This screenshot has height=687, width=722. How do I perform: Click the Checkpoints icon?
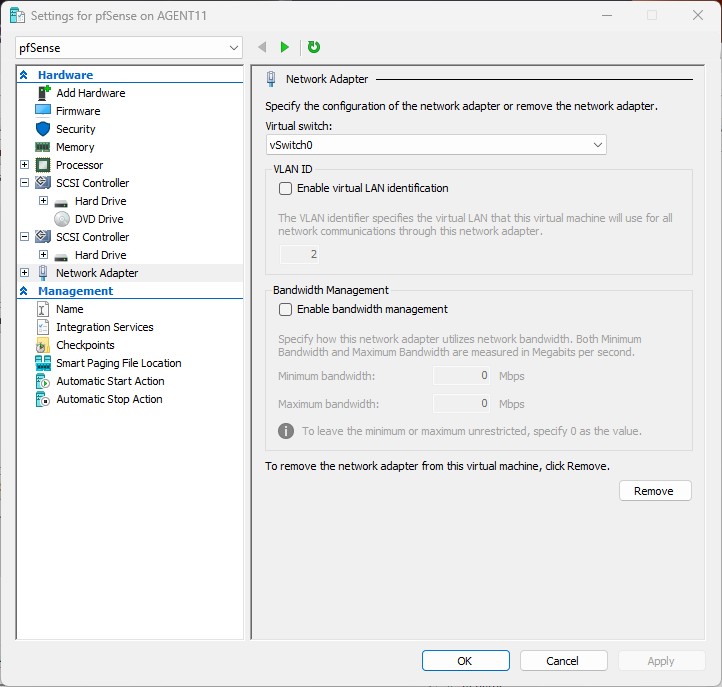[x=42, y=345]
